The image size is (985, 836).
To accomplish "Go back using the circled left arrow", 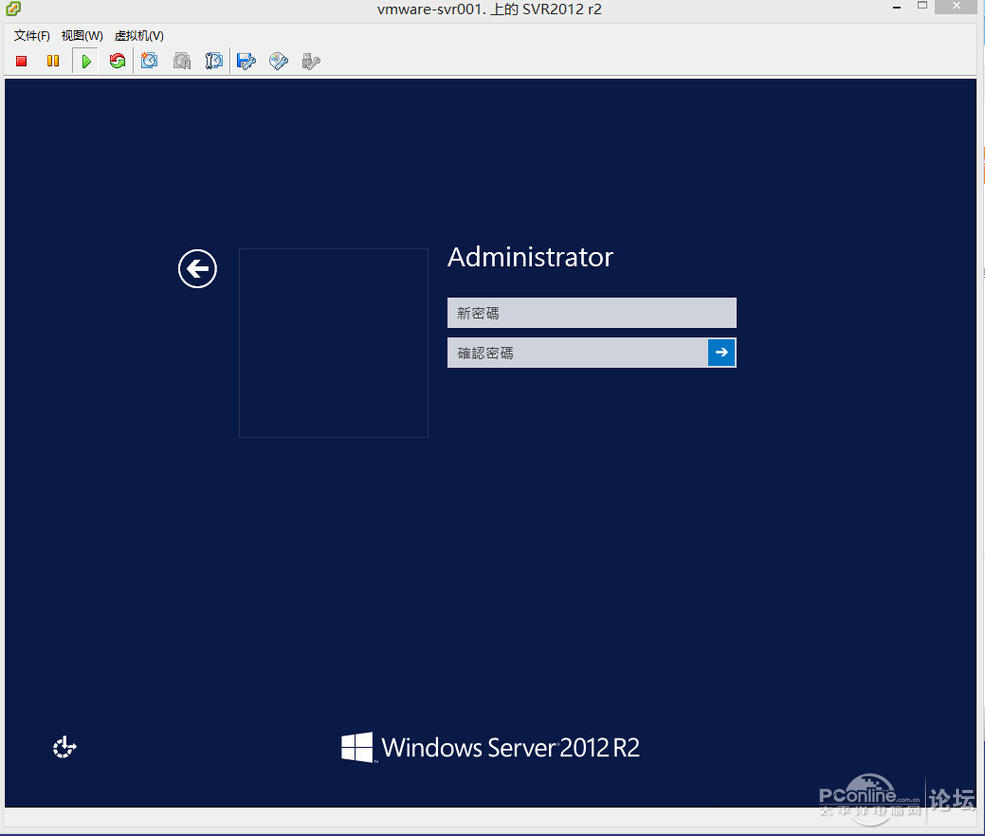I will pyautogui.click(x=197, y=269).
